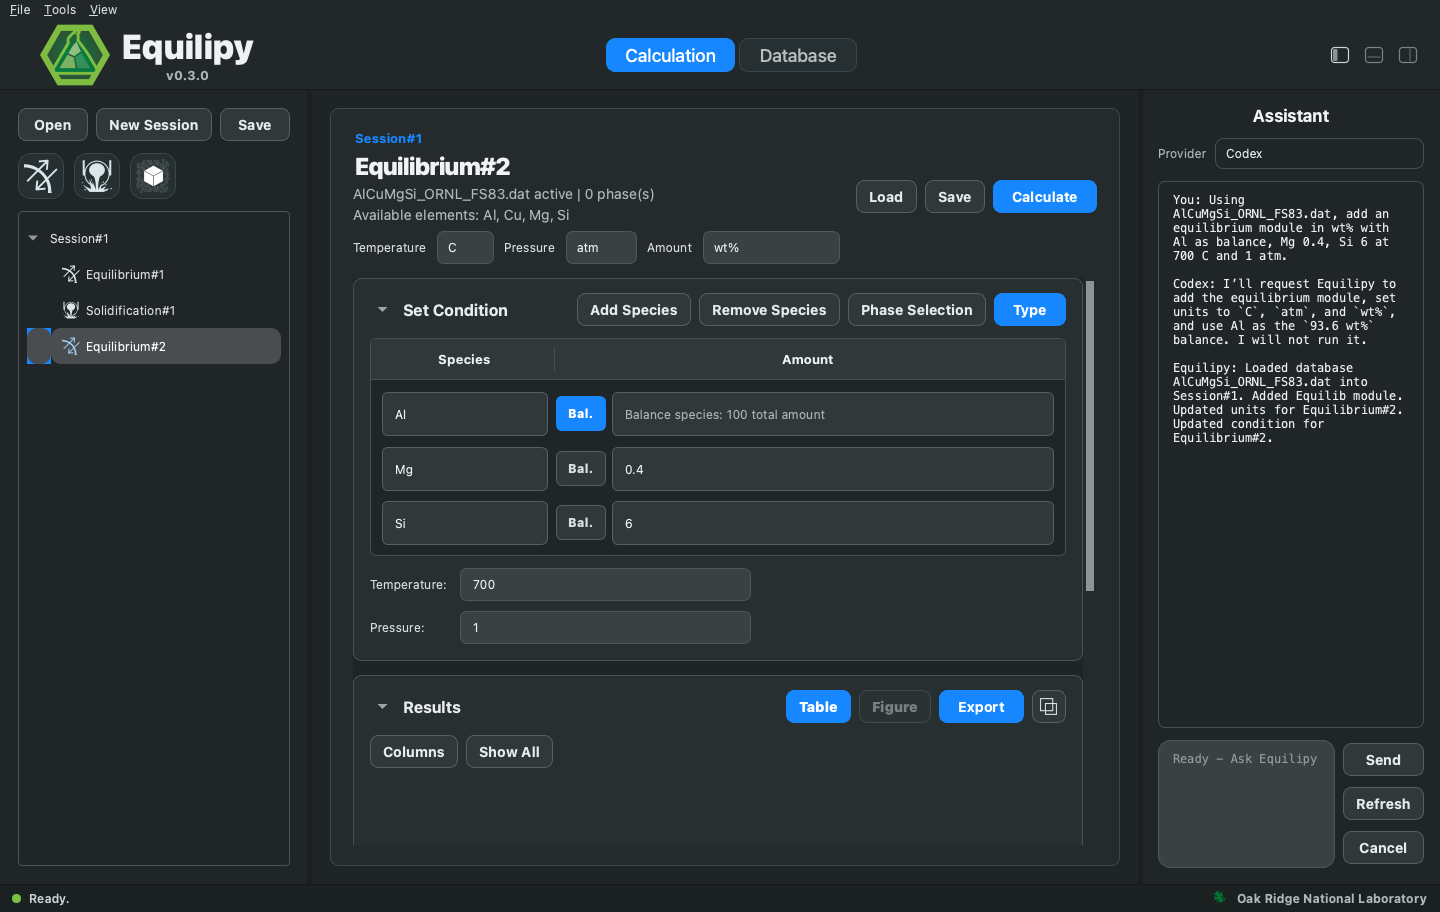Open the Provider Codex dropdown
The width and height of the screenshot is (1440, 912).
coord(1319,154)
